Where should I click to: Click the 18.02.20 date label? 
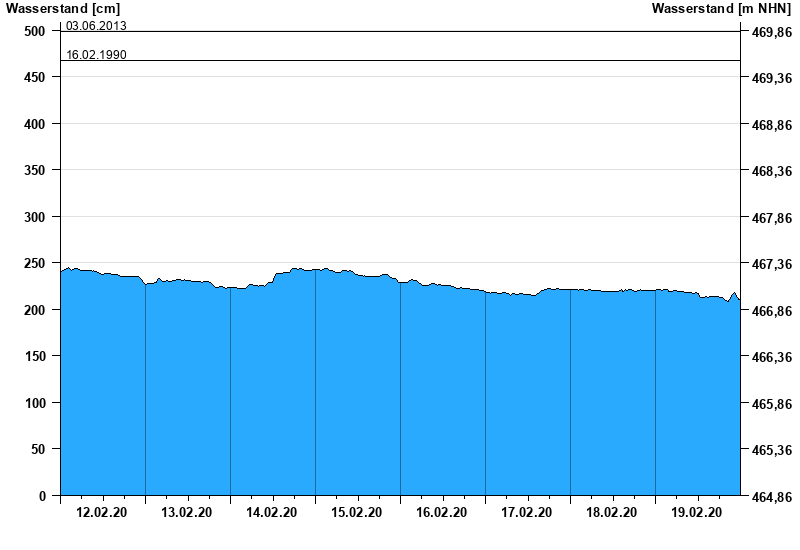pos(611,512)
